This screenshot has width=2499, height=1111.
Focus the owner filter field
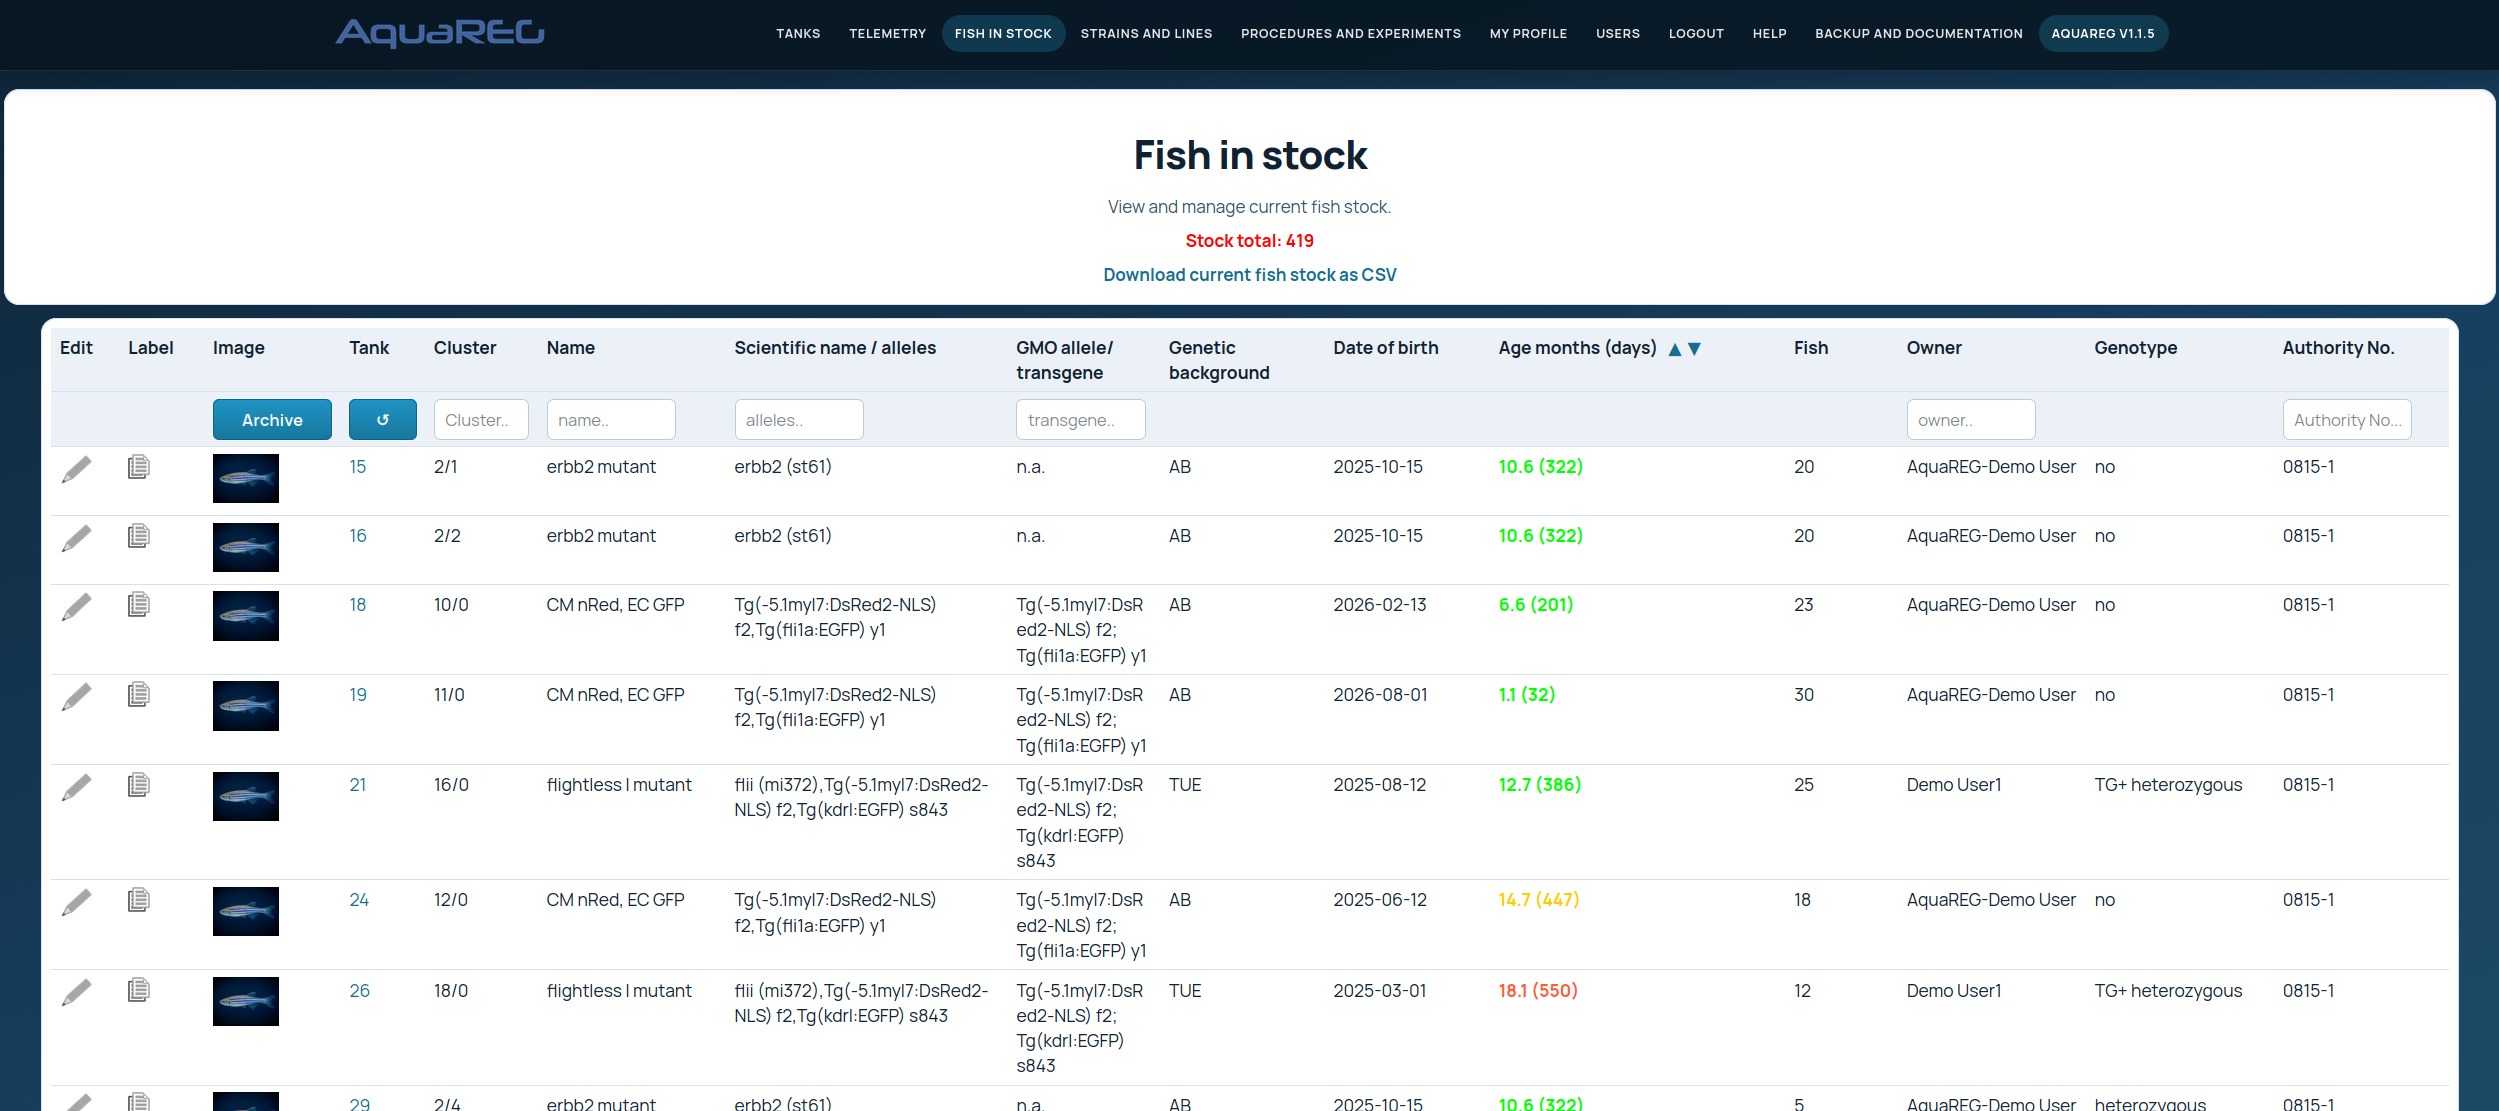pyautogui.click(x=1971, y=420)
